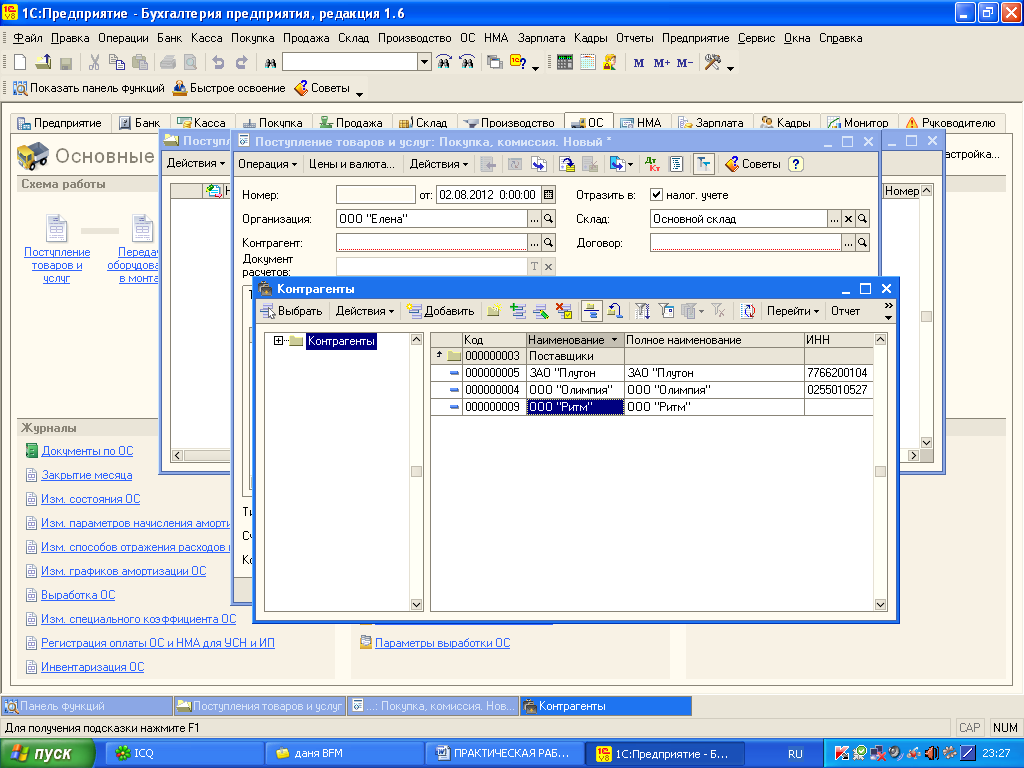Open the Параметры выработки ОС link
This screenshot has height=768, width=1024.
[x=442, y=643]
